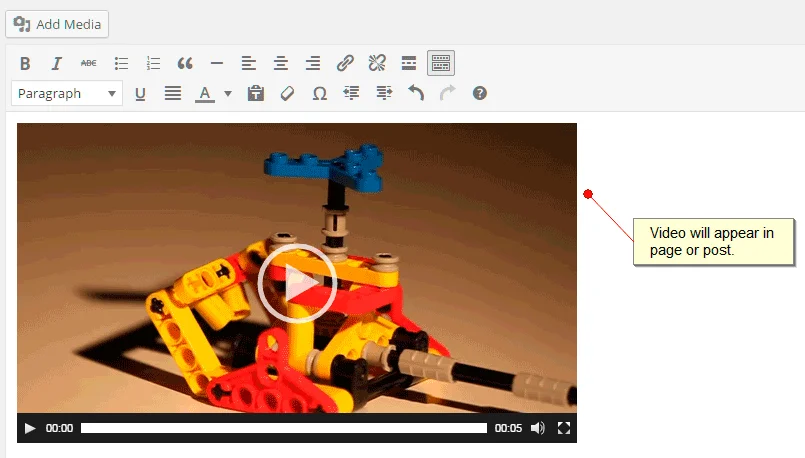Image resolution: width=805 pixels, height=458 pixels.
Task: Align text right
Action: click(x=313, y=63)
